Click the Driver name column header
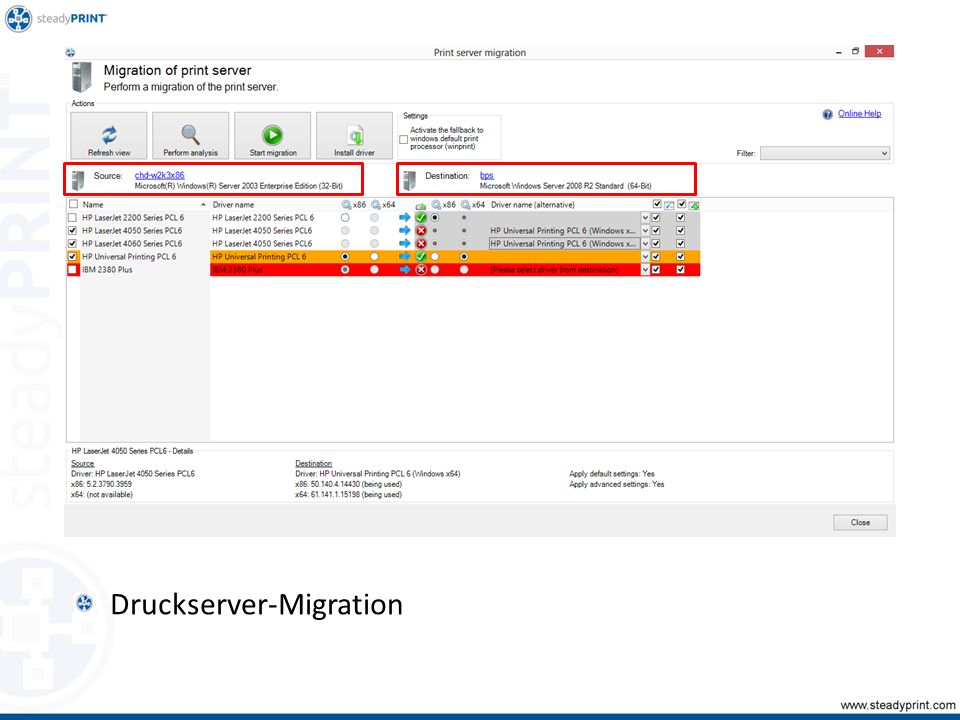Image resolution: width=960 pixels, height=720 pixels. (233, 204)
